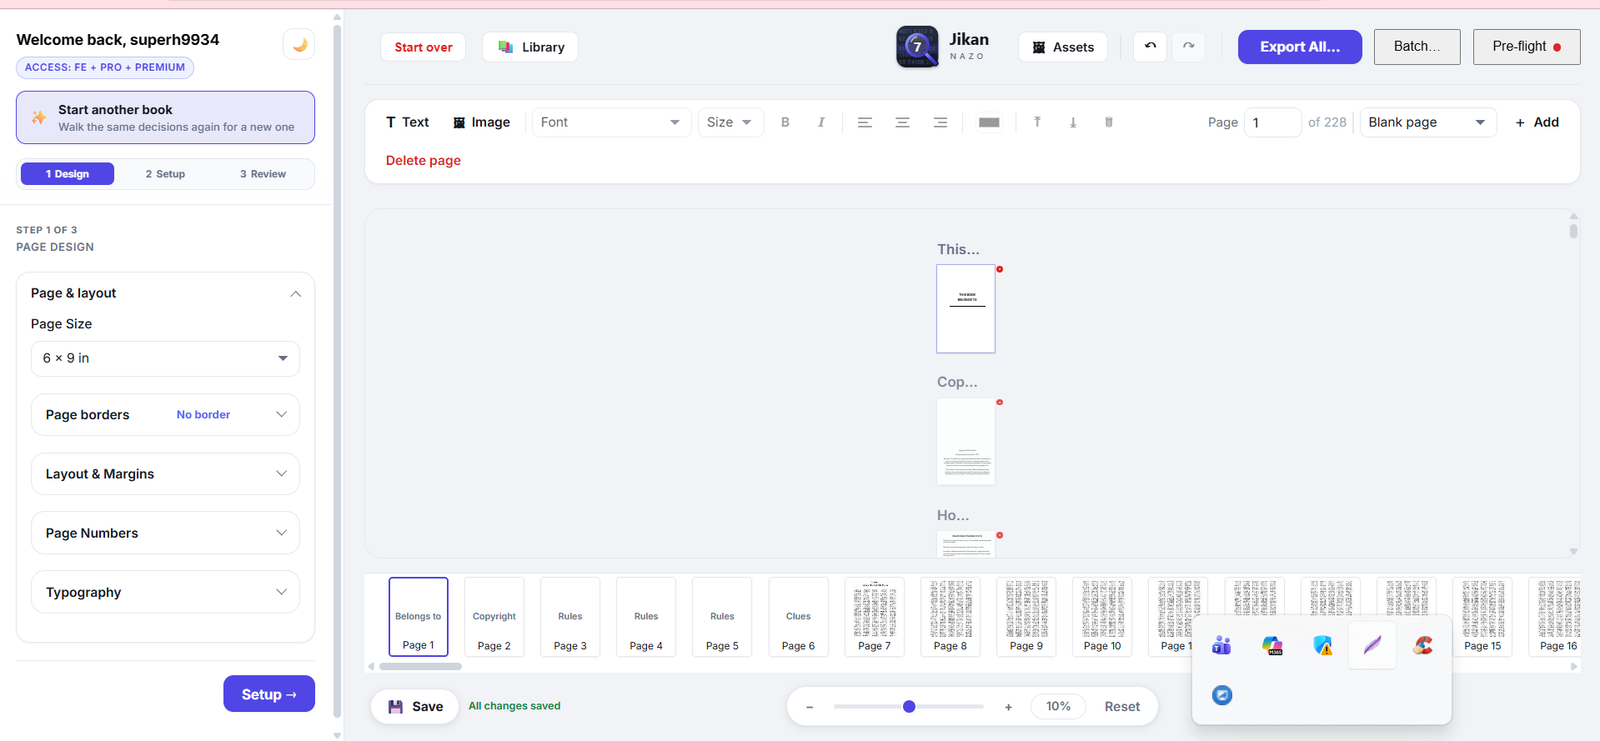The width and height of the screenshot is (1600, 741).
Task: Toggle dark mode with the moon icon
Action: [299, 45]
